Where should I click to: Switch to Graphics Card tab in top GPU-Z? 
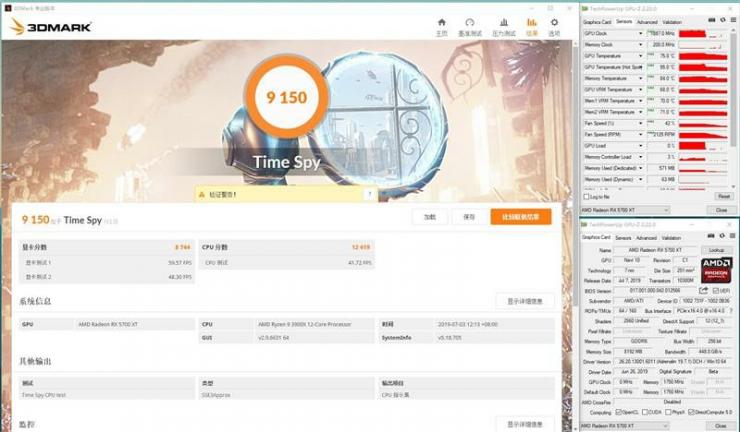click(x=597, y=22)
